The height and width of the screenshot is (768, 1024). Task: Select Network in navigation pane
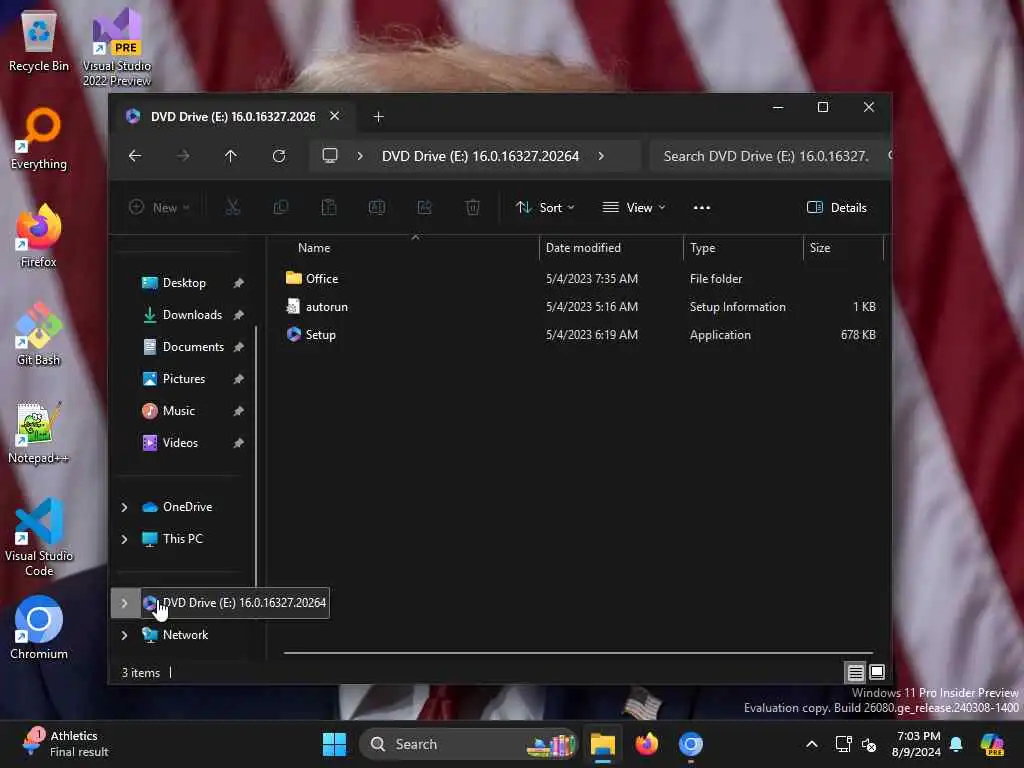185,635
